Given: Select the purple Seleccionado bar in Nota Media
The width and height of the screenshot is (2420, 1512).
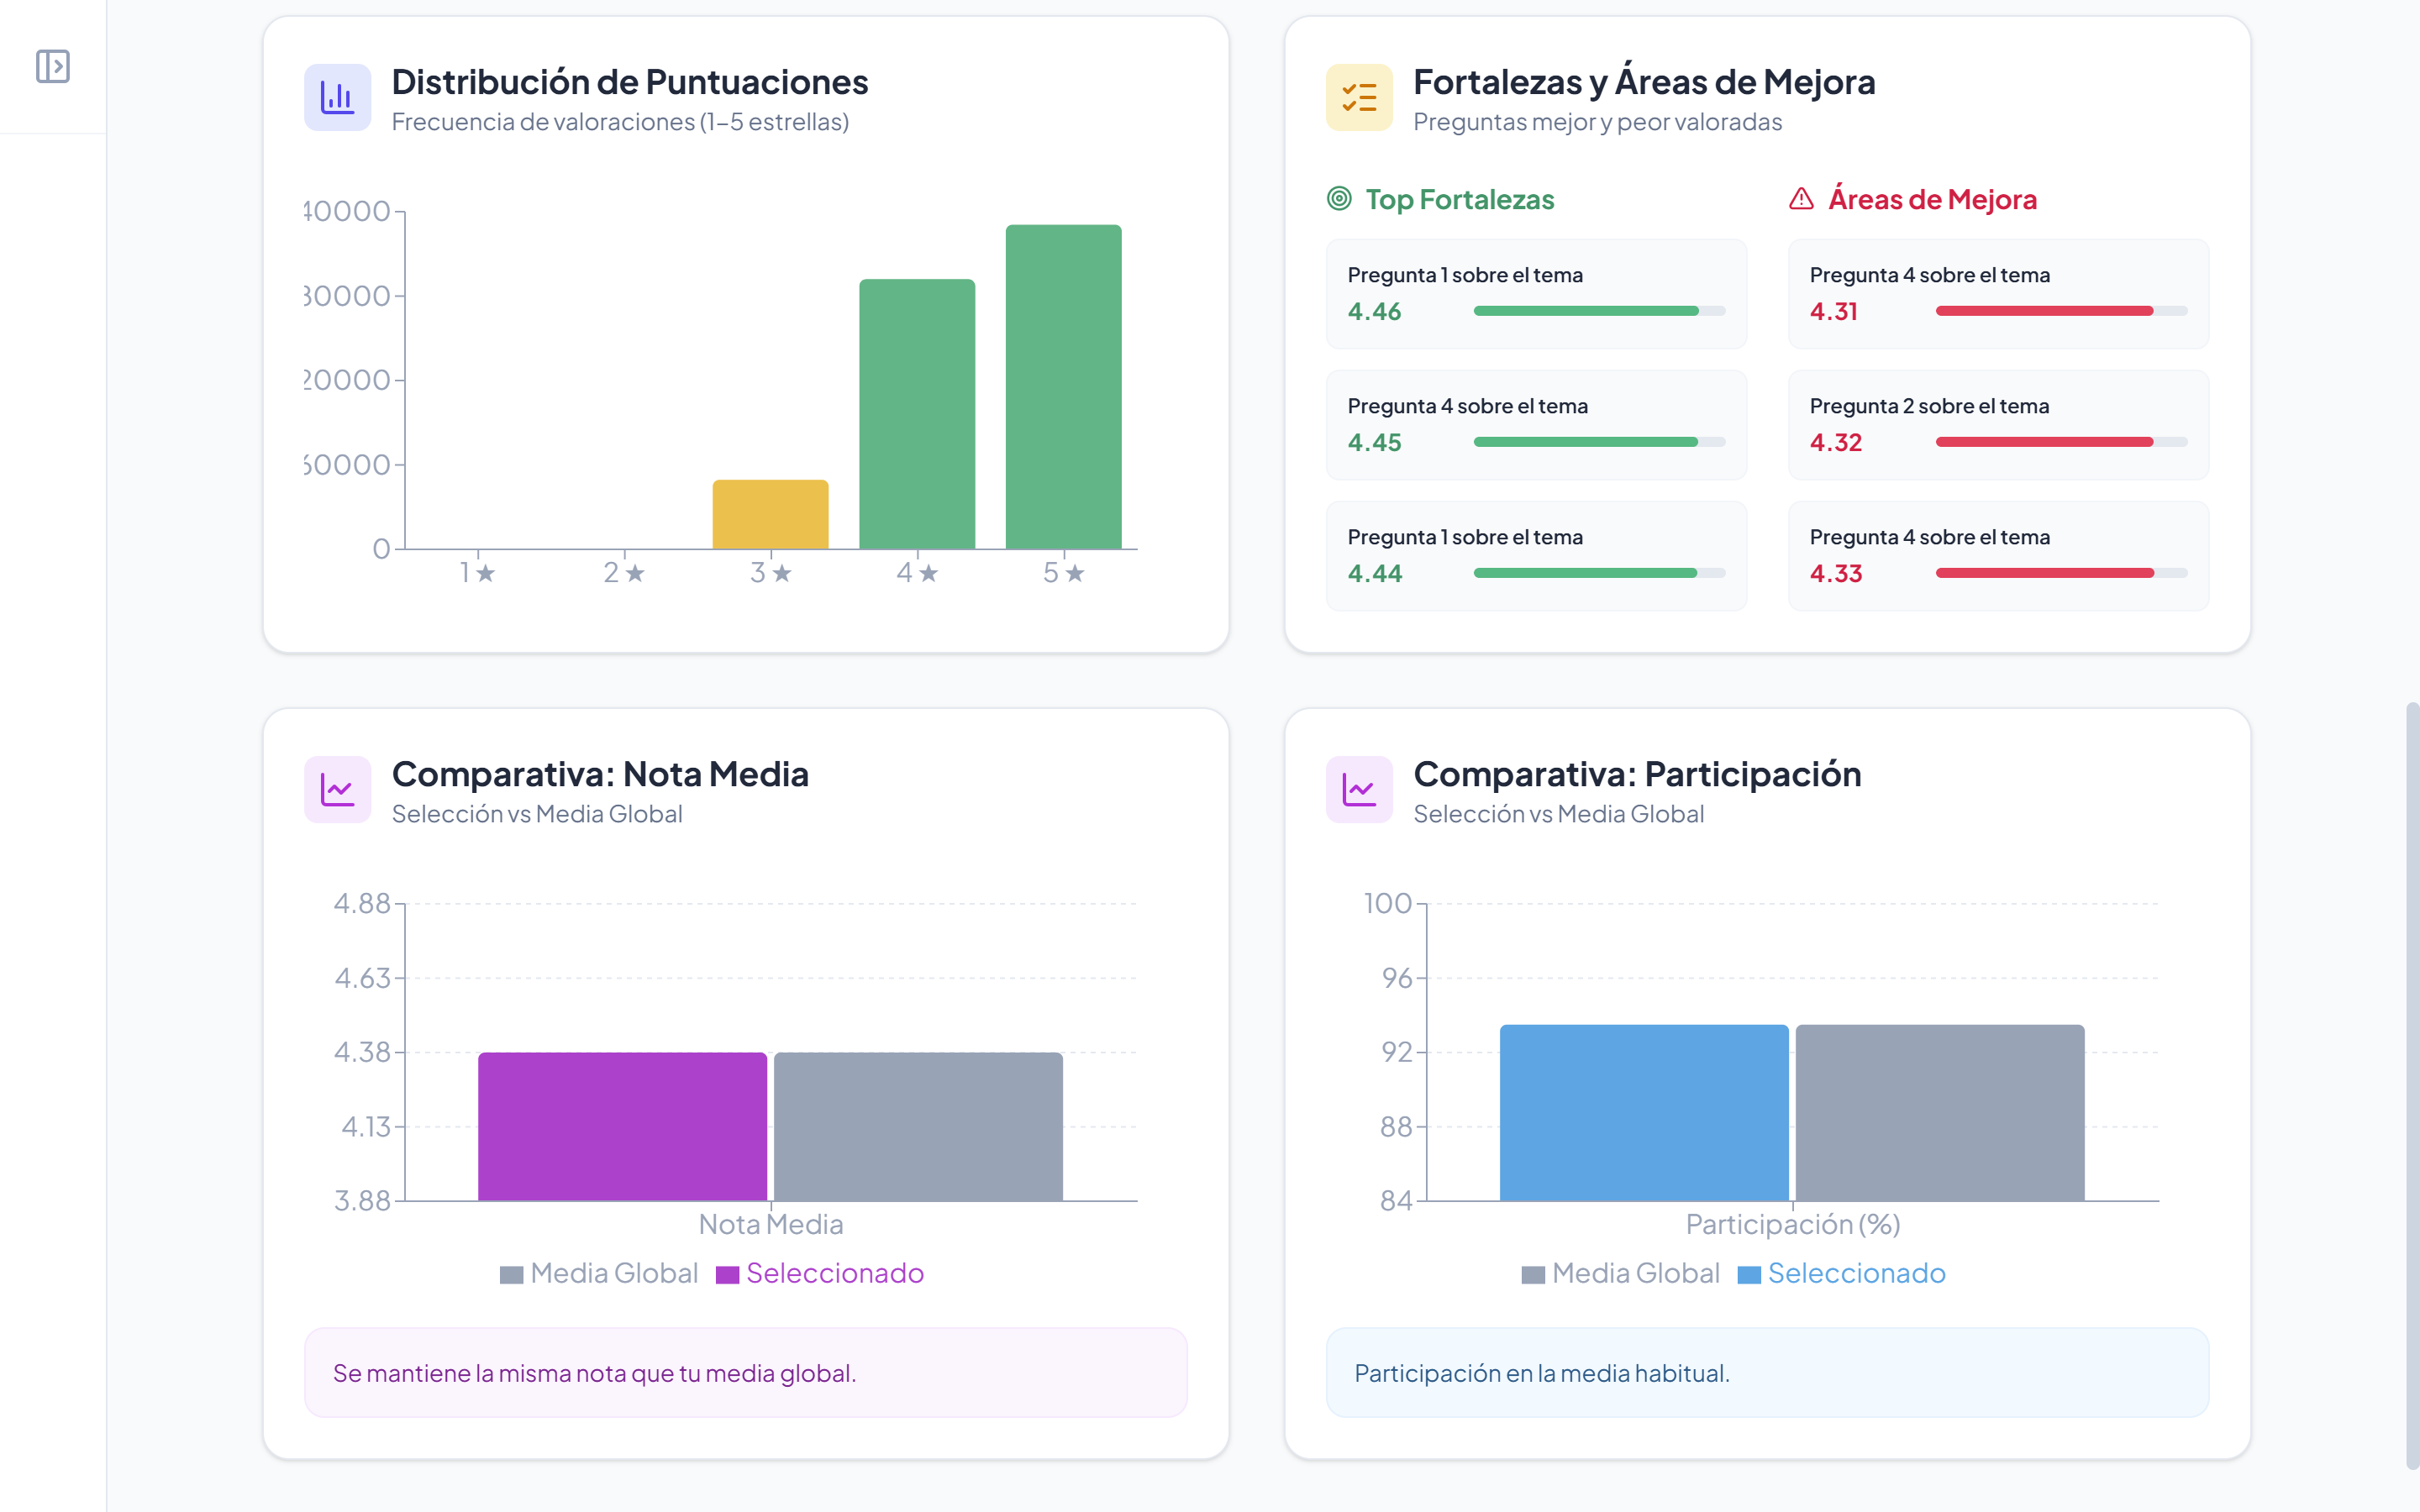Looking at the screenshot, I should [x=622, y=1126].
